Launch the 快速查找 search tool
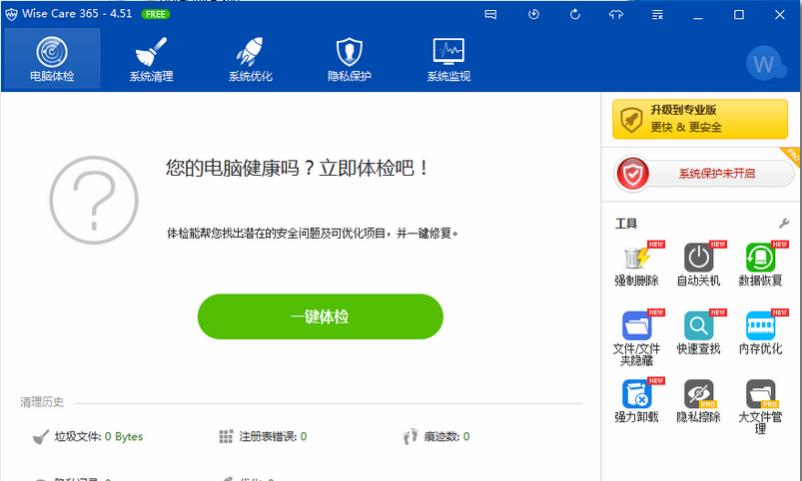The height and width of the screenshot is (481, 802). point(698,333)
